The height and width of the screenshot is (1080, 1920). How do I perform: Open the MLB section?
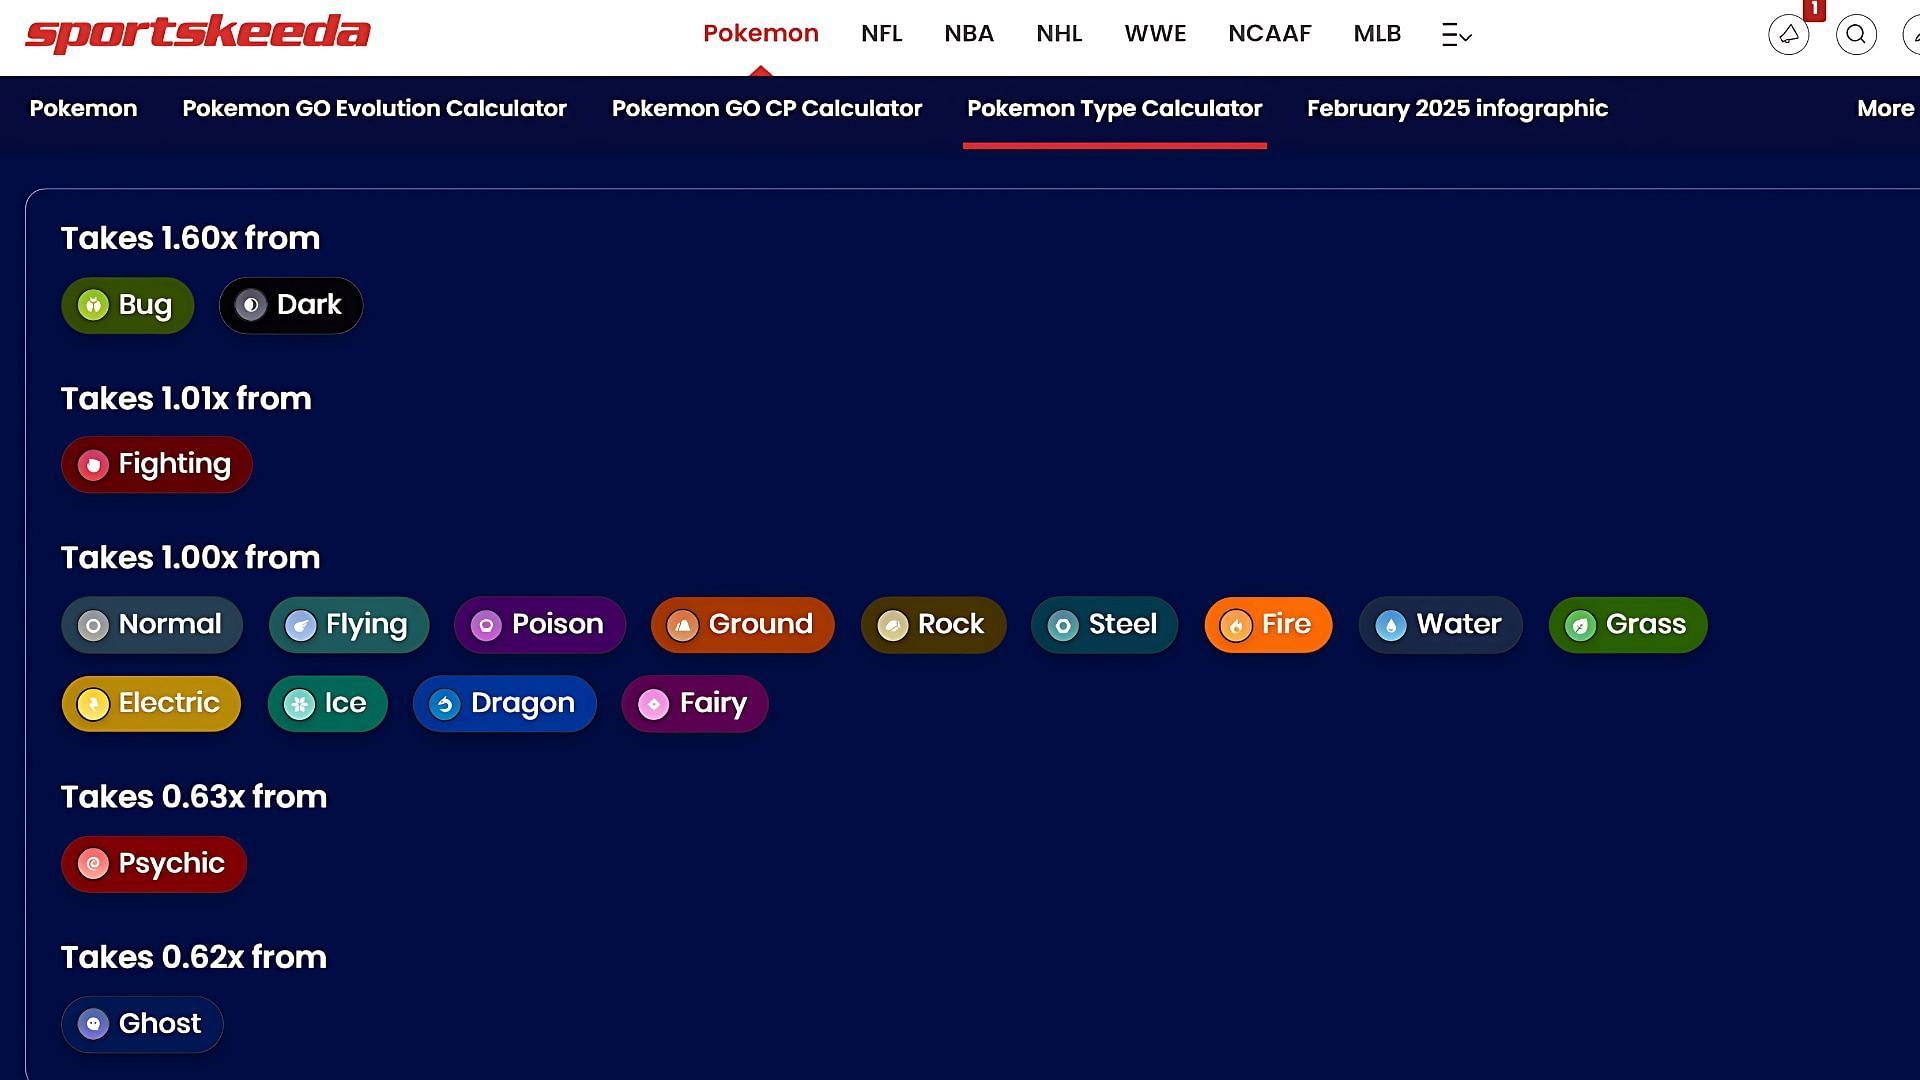click(1377, 34)
